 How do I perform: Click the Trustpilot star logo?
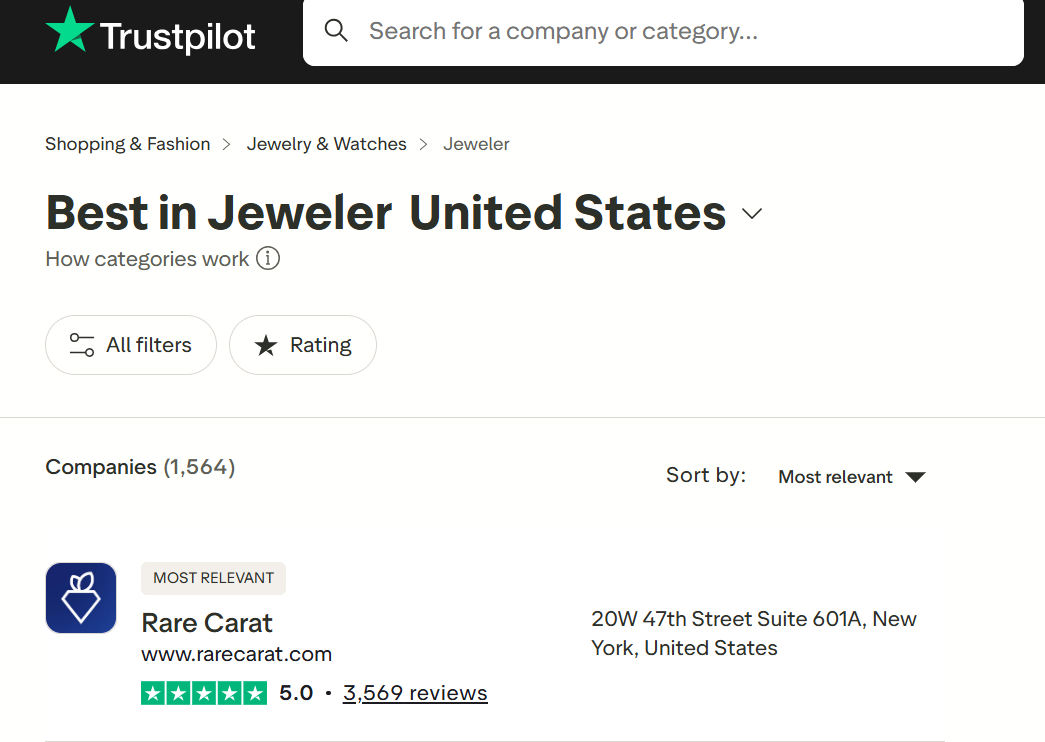point(66,31)
